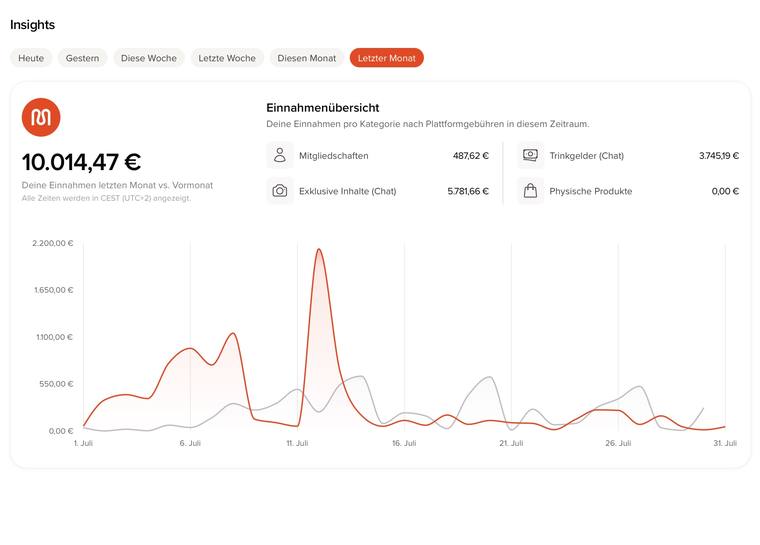Click the 487,62 € value
This screenshot has height=545, width=760.
click(x=471, y=156)
